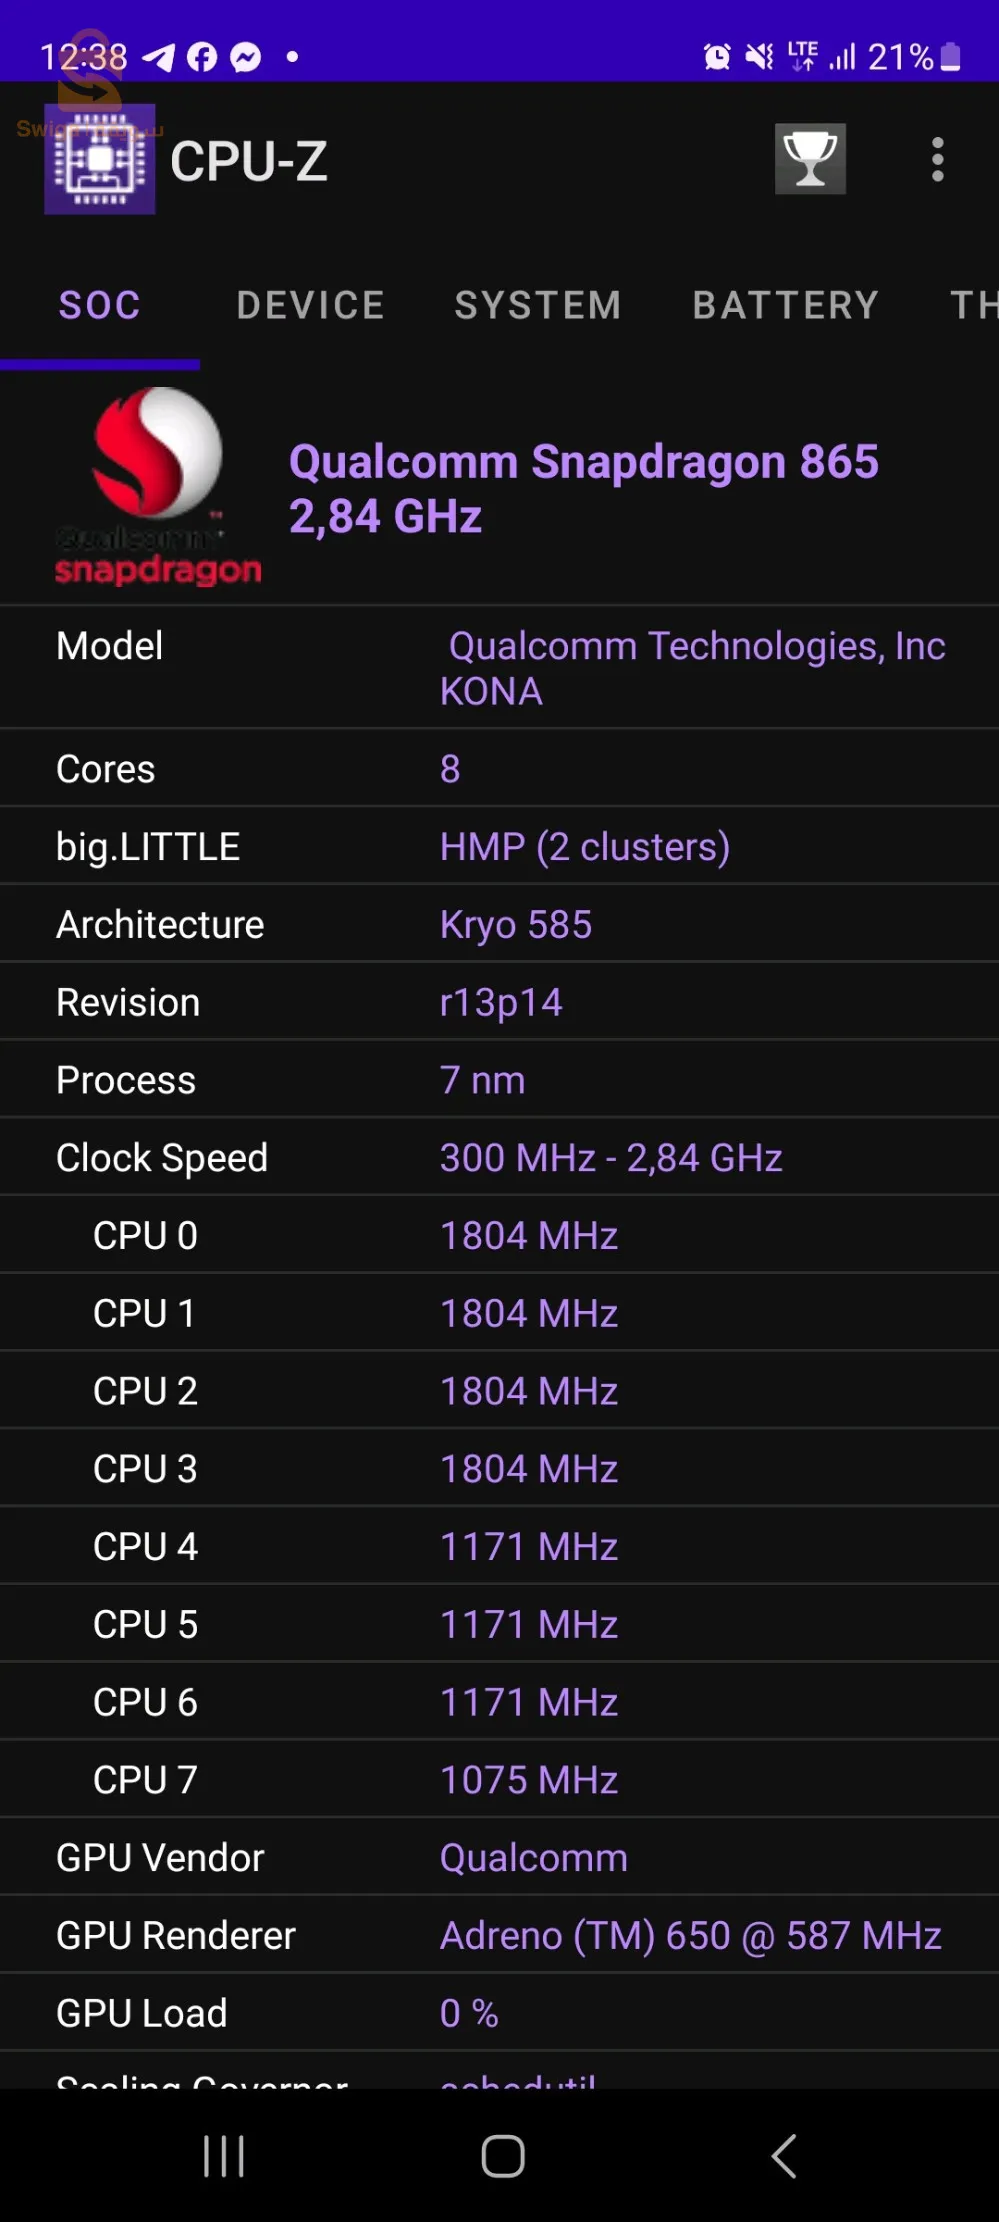The width and height of the screenshot is (999, 2222).
Task: Tap the trophy benchmark icon
Action: pos(810,159)
